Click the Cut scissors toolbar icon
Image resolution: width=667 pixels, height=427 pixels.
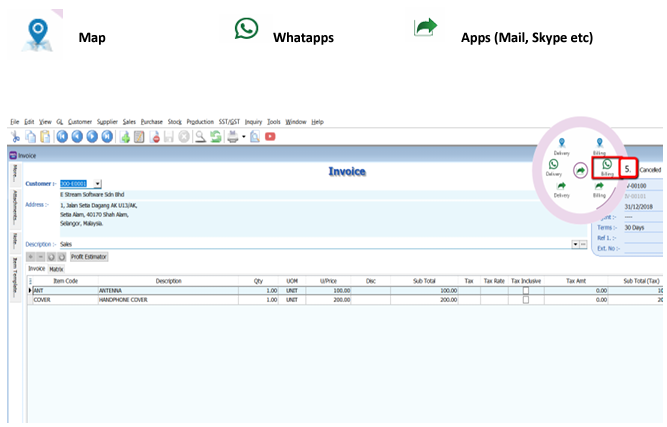point(15,136)
